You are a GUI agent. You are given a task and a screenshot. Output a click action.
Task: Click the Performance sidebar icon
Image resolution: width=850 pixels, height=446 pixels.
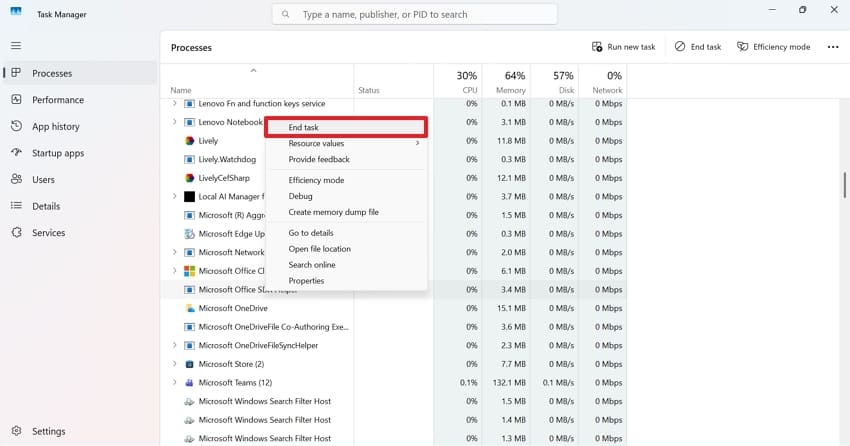pyautogui.click(x=16, y=99)
